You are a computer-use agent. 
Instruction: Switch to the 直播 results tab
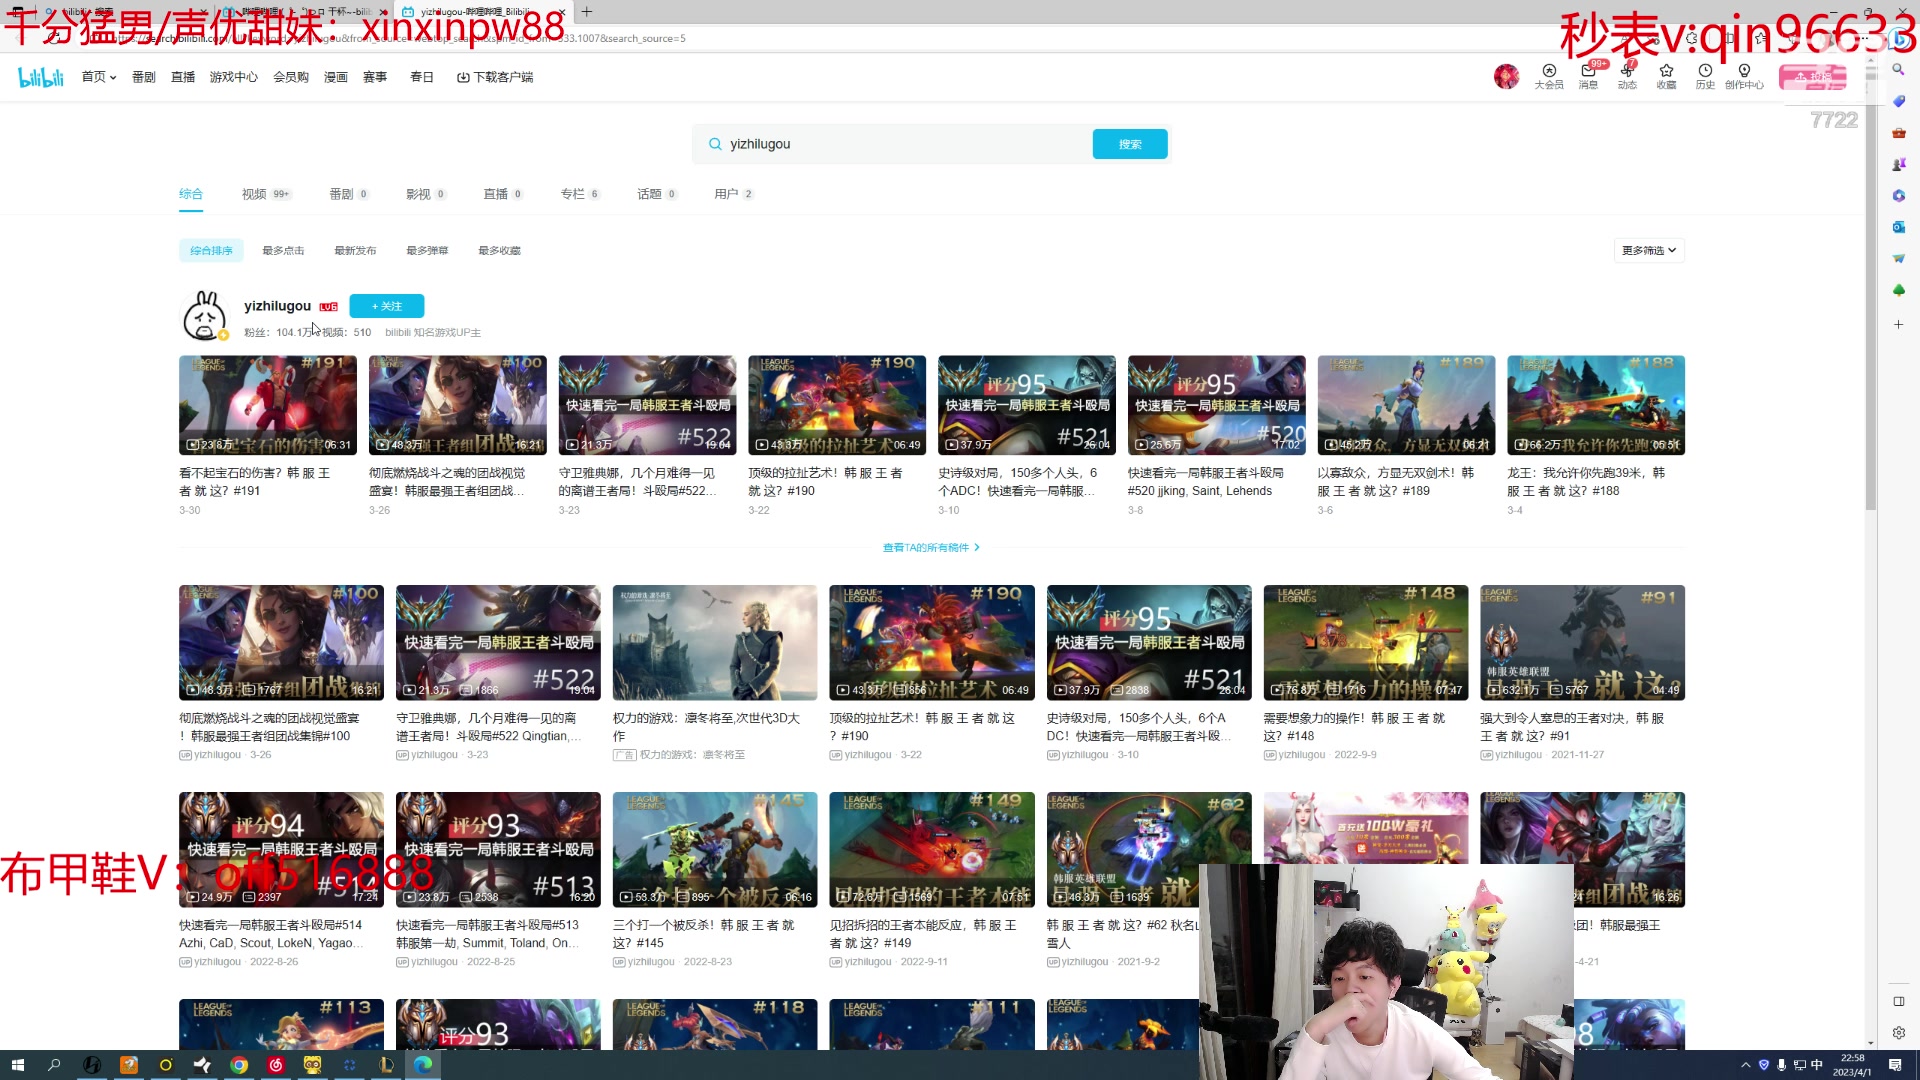tap(503, 194)
